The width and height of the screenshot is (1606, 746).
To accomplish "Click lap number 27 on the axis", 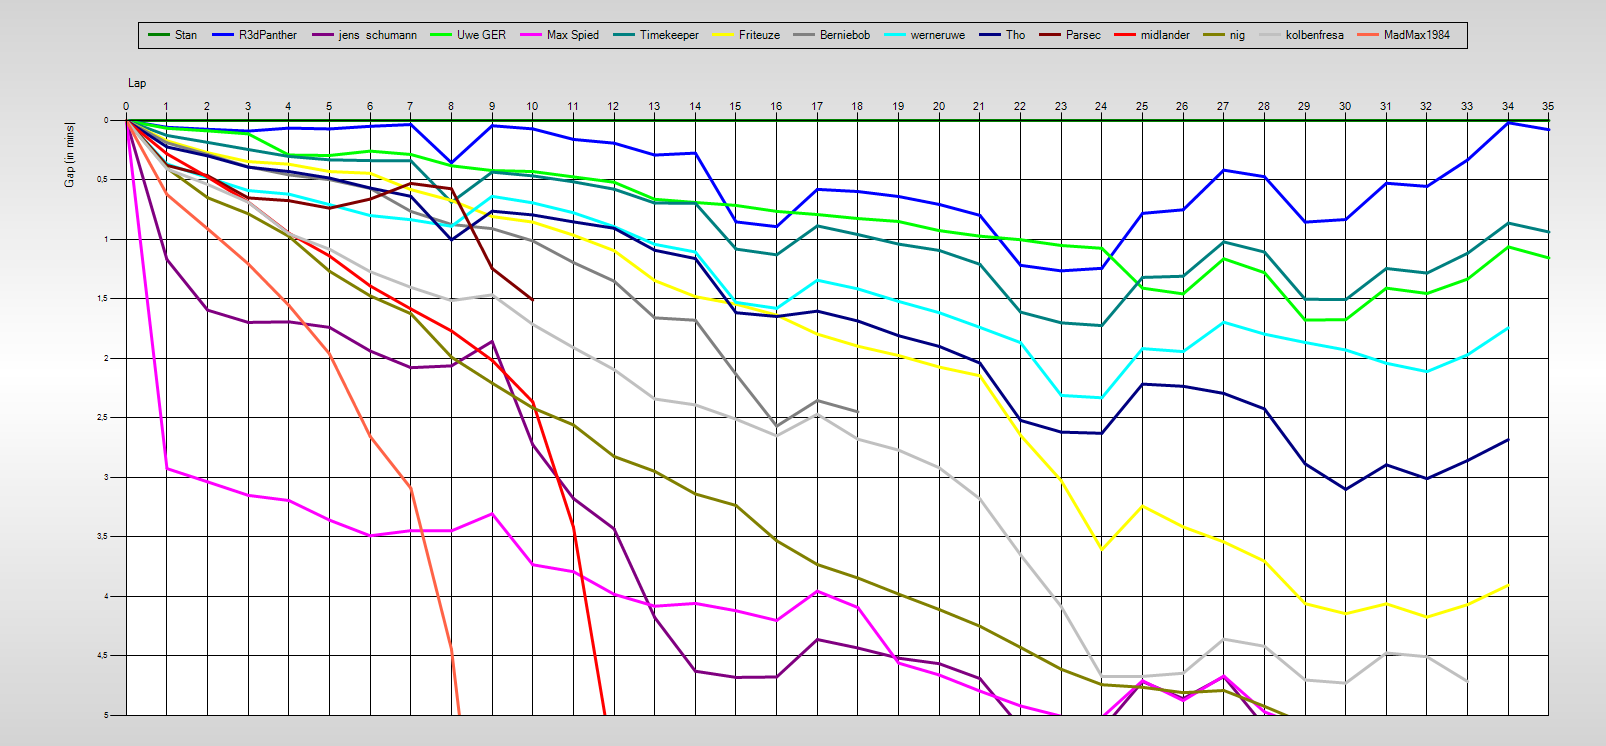I will point(1223,106).
